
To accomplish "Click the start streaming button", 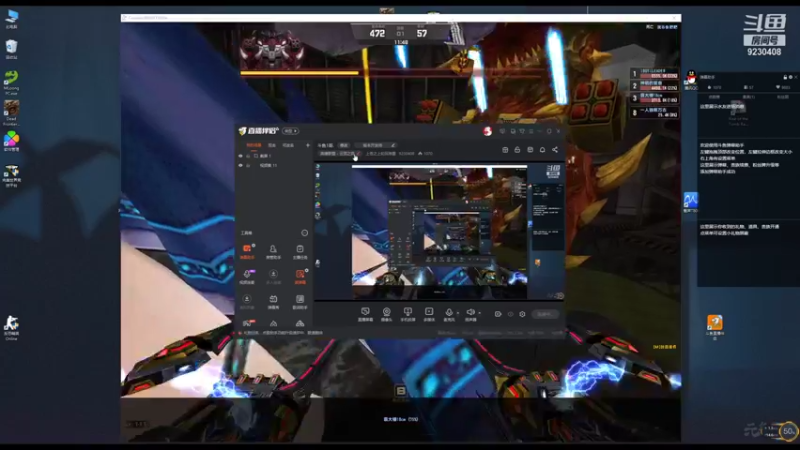I will 545,314.
